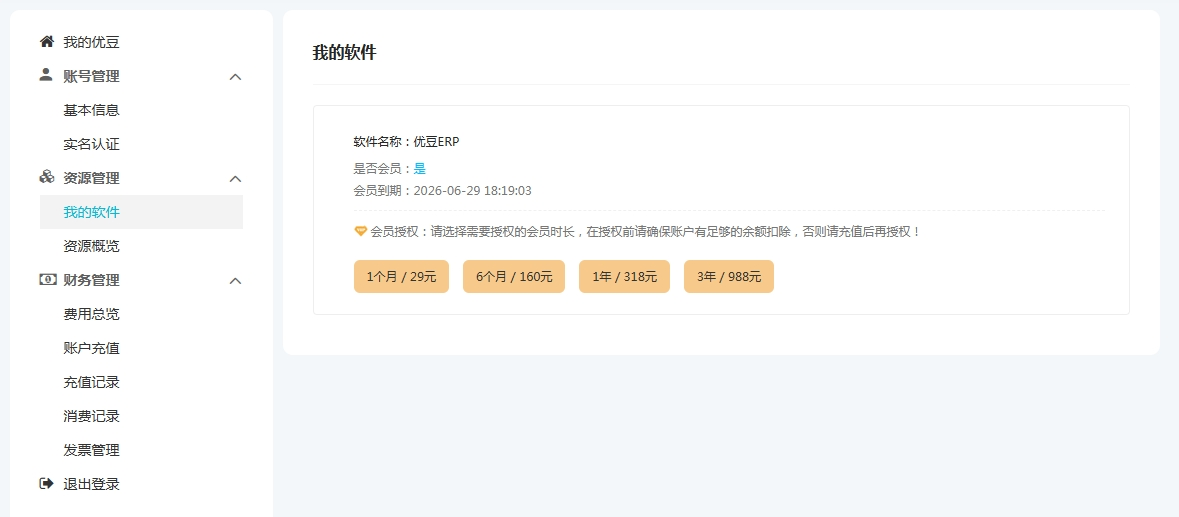Click the expiry date 2026-06-29 18:19:03
Screen dimensions: 1179x517
473,191
